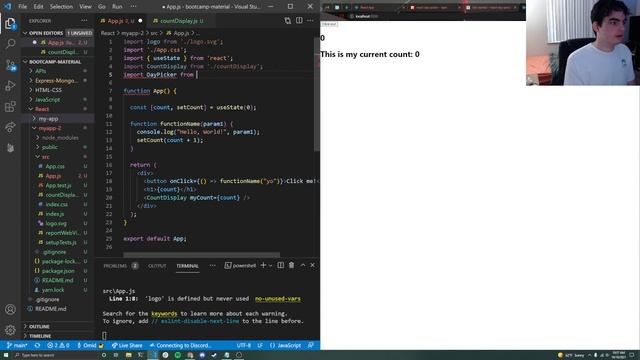This screenshot has width=640, height=360.
Task: Open the Go menu
Action: pos(102,7)
